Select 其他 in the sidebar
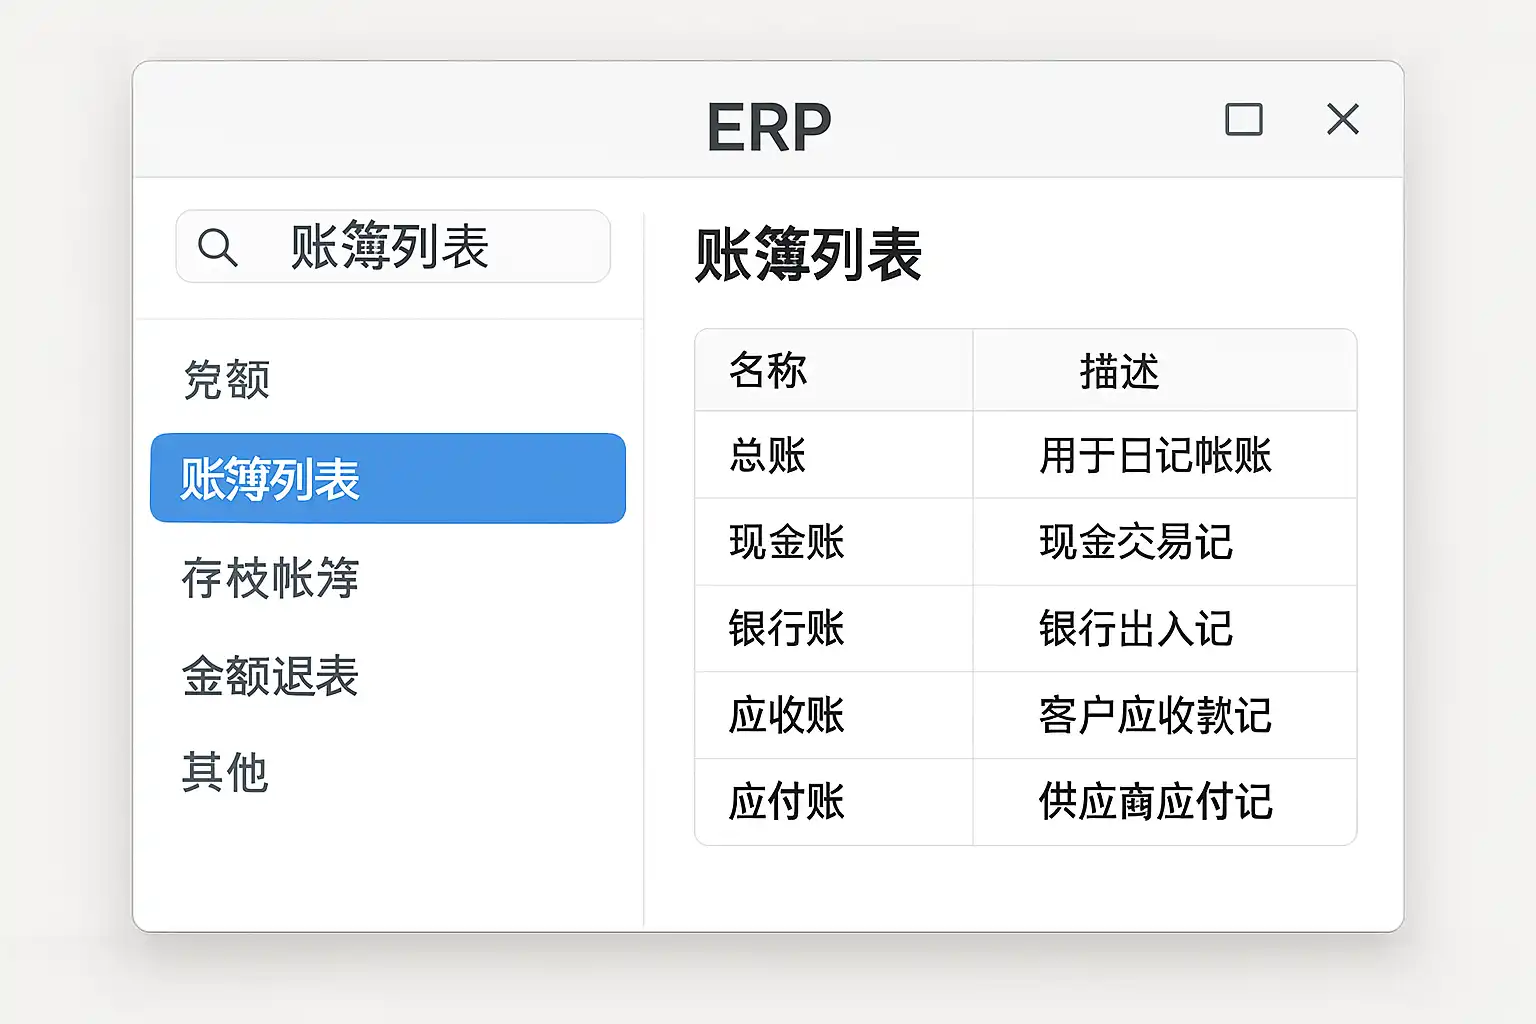 tap(226, 773)
